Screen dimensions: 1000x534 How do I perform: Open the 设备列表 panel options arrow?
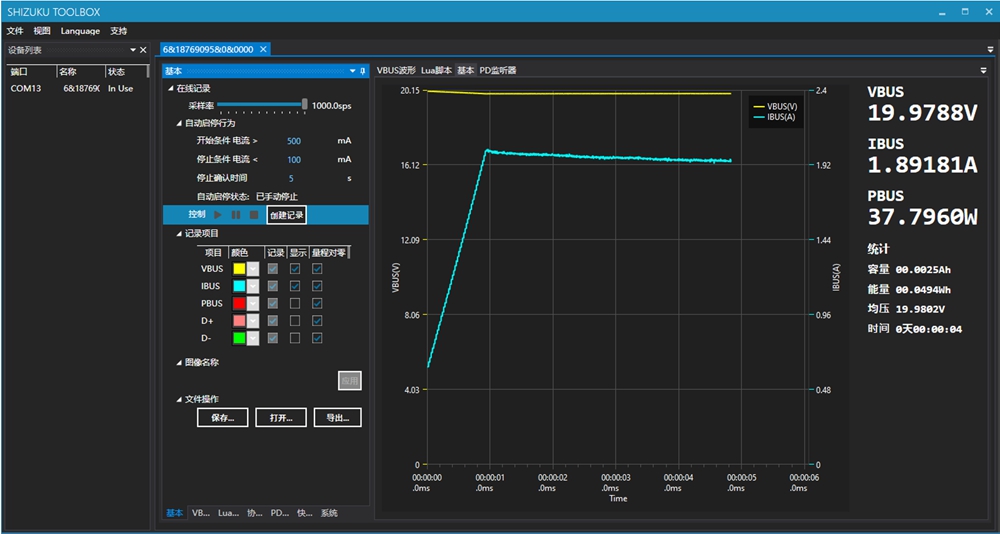(131, 49)
